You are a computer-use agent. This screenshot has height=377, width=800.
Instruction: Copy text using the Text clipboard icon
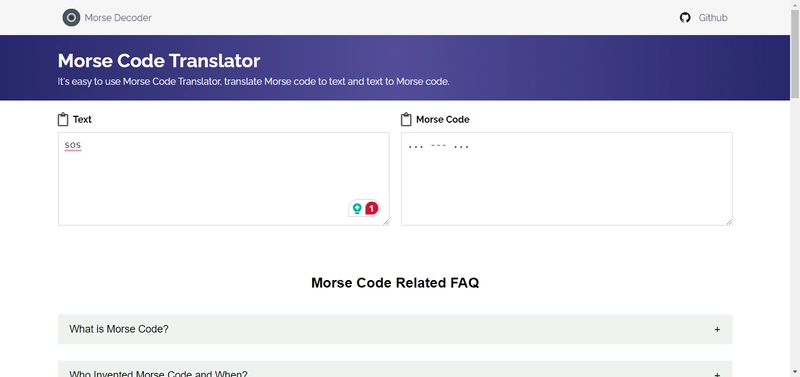(x=63, y=119)
